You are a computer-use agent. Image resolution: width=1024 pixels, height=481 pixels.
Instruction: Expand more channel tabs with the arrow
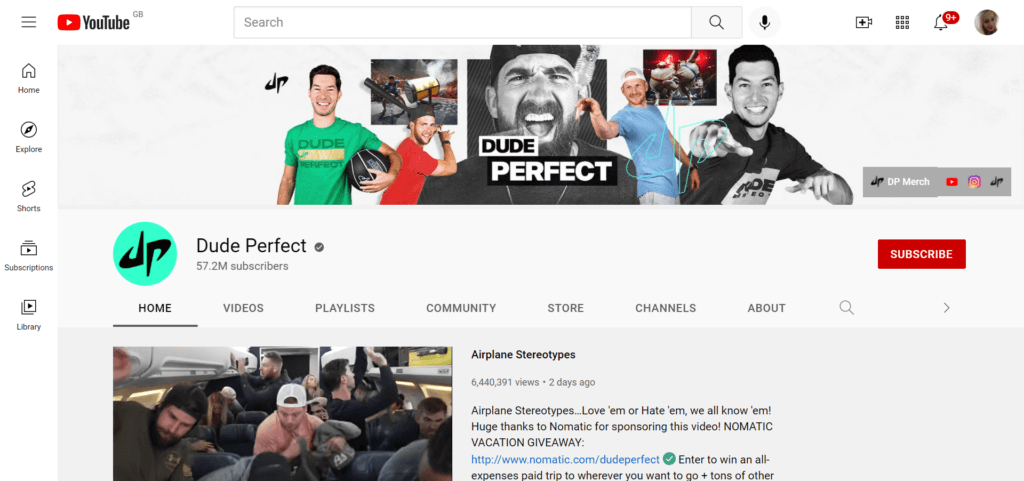click(946, 308)
